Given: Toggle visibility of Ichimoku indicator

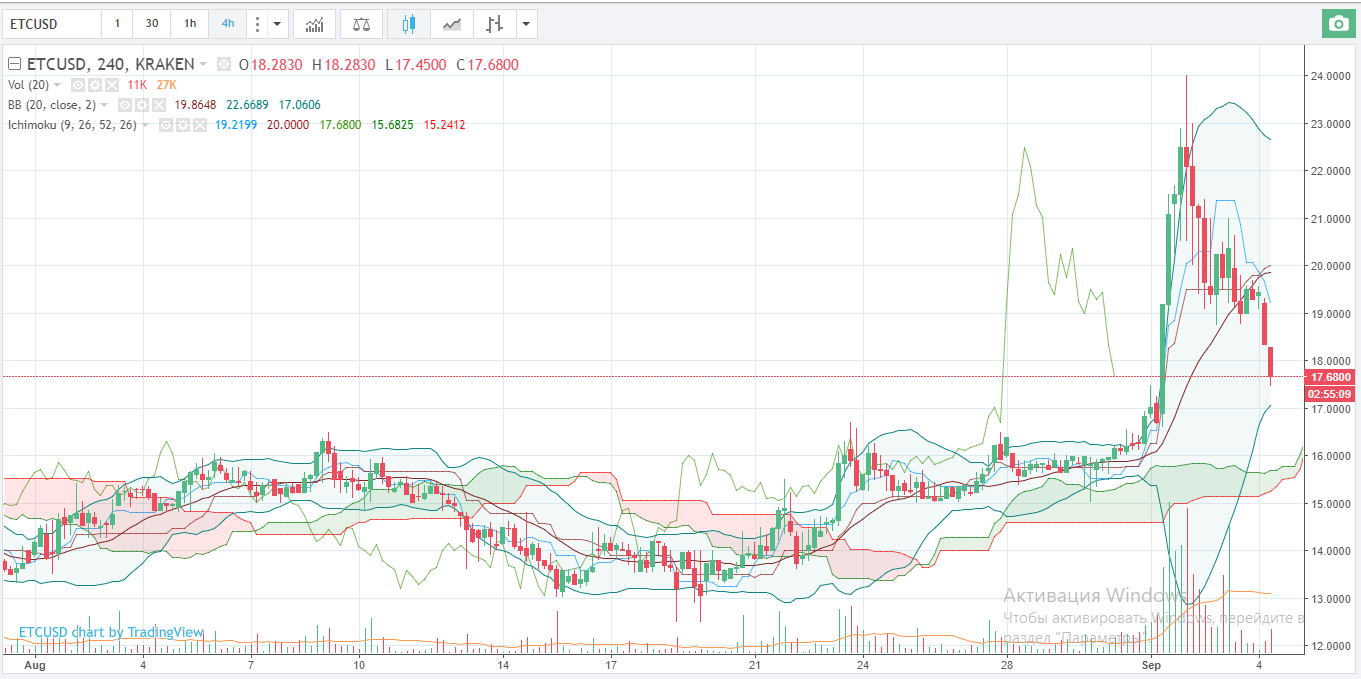Looking at the screenshot, I should [x=166, y=125].
